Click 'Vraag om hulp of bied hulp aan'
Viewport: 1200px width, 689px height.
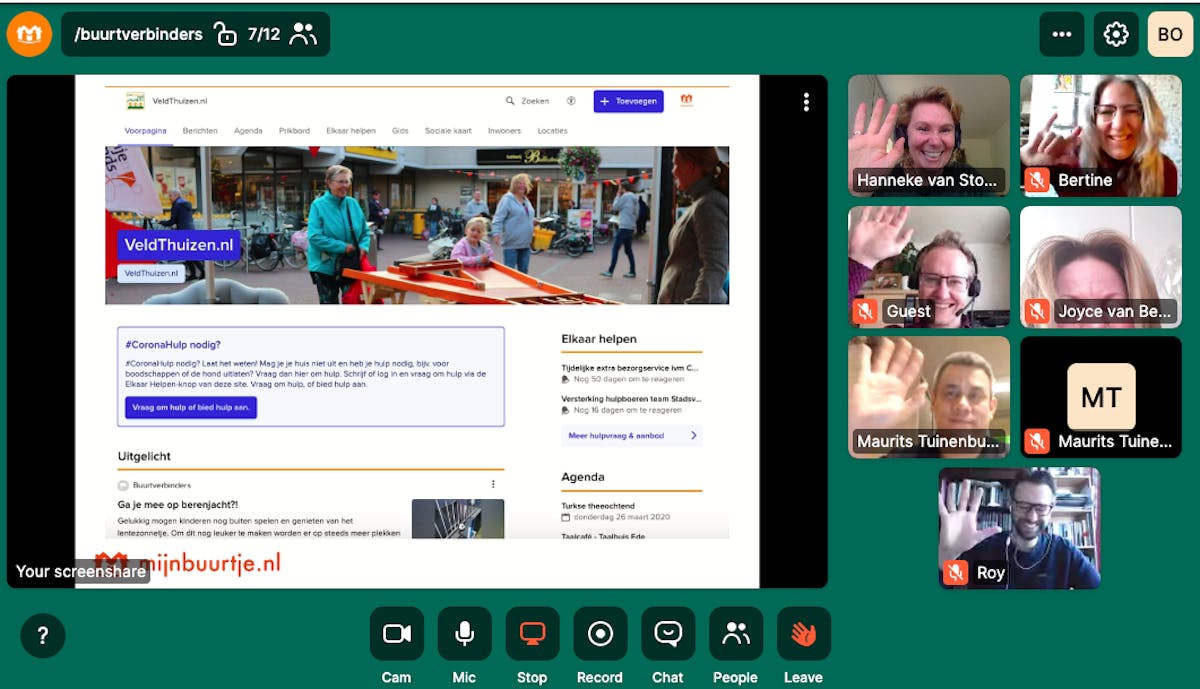point(191,407)
